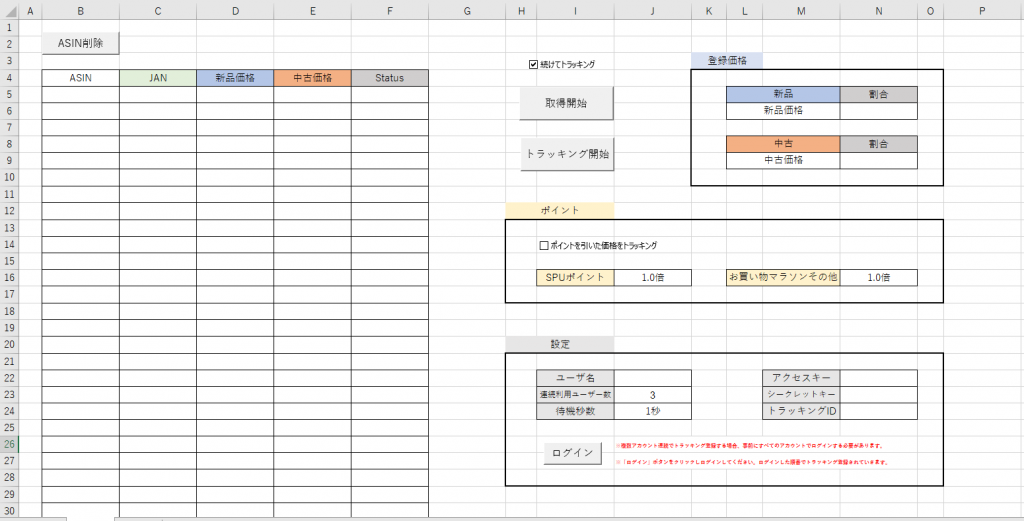Viewport: 1024px width, 521px height.
Task: Select column B header
Action: [80, 11]
